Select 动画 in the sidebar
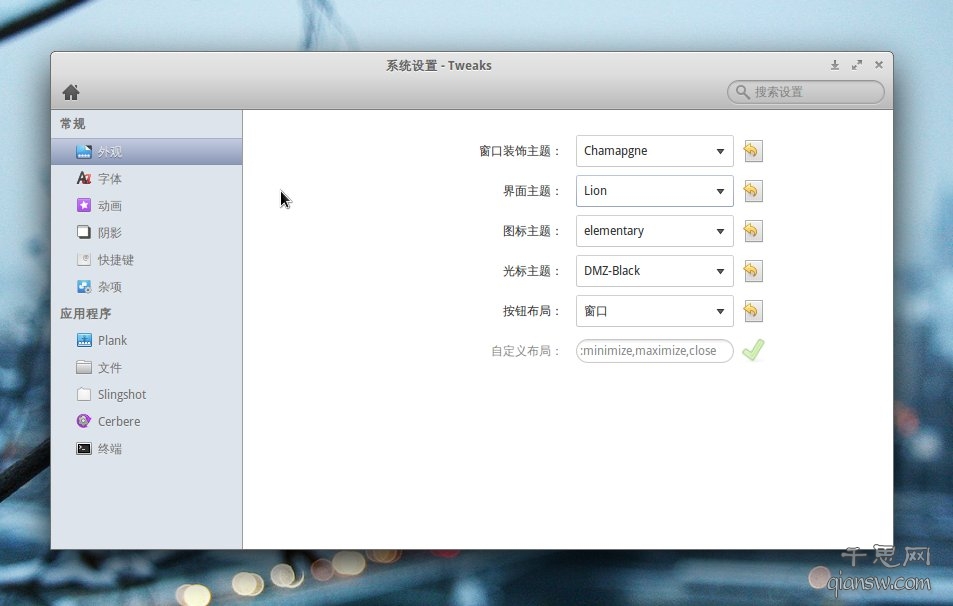 [x=110, y=206]
